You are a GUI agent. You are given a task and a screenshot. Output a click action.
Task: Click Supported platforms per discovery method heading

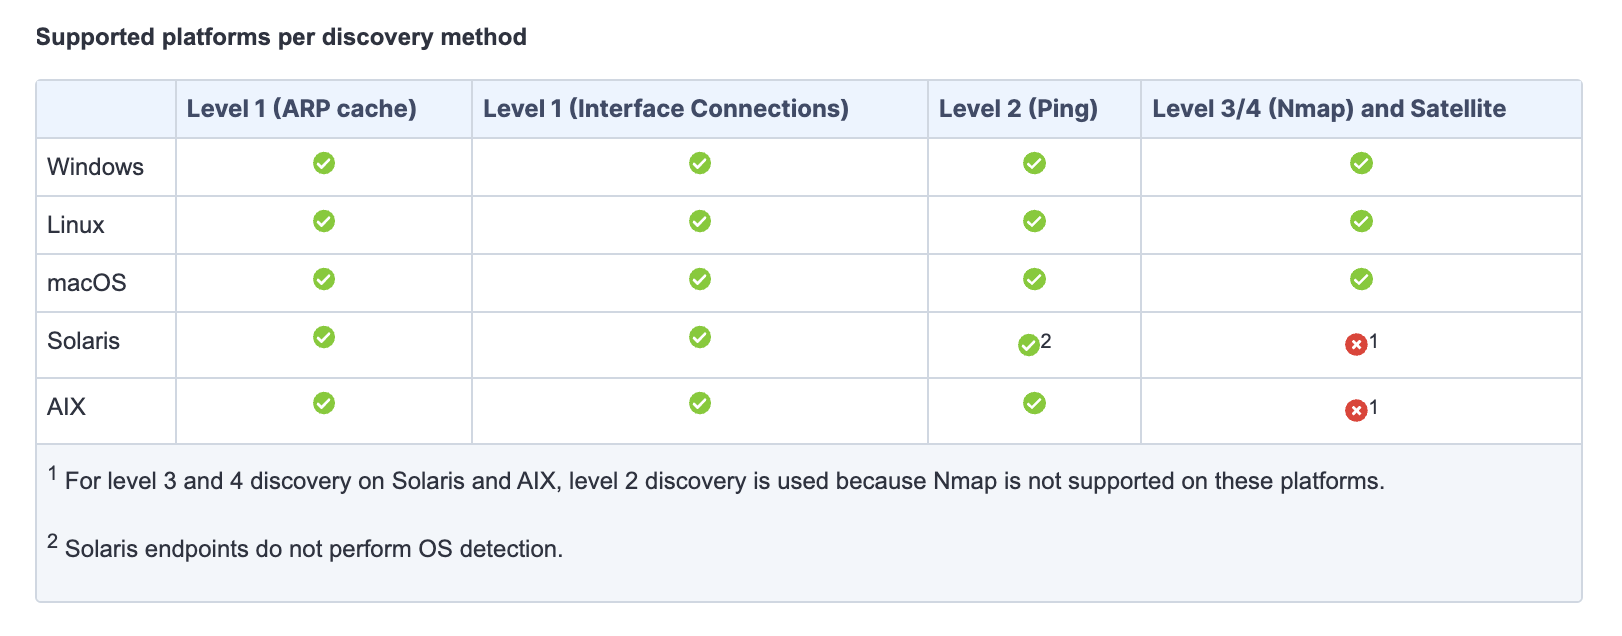point(281,37)
